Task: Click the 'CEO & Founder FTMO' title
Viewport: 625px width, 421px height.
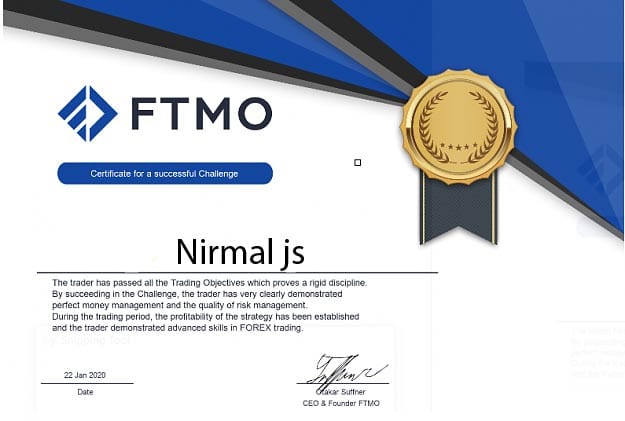Action: click(x=341, y=403)
